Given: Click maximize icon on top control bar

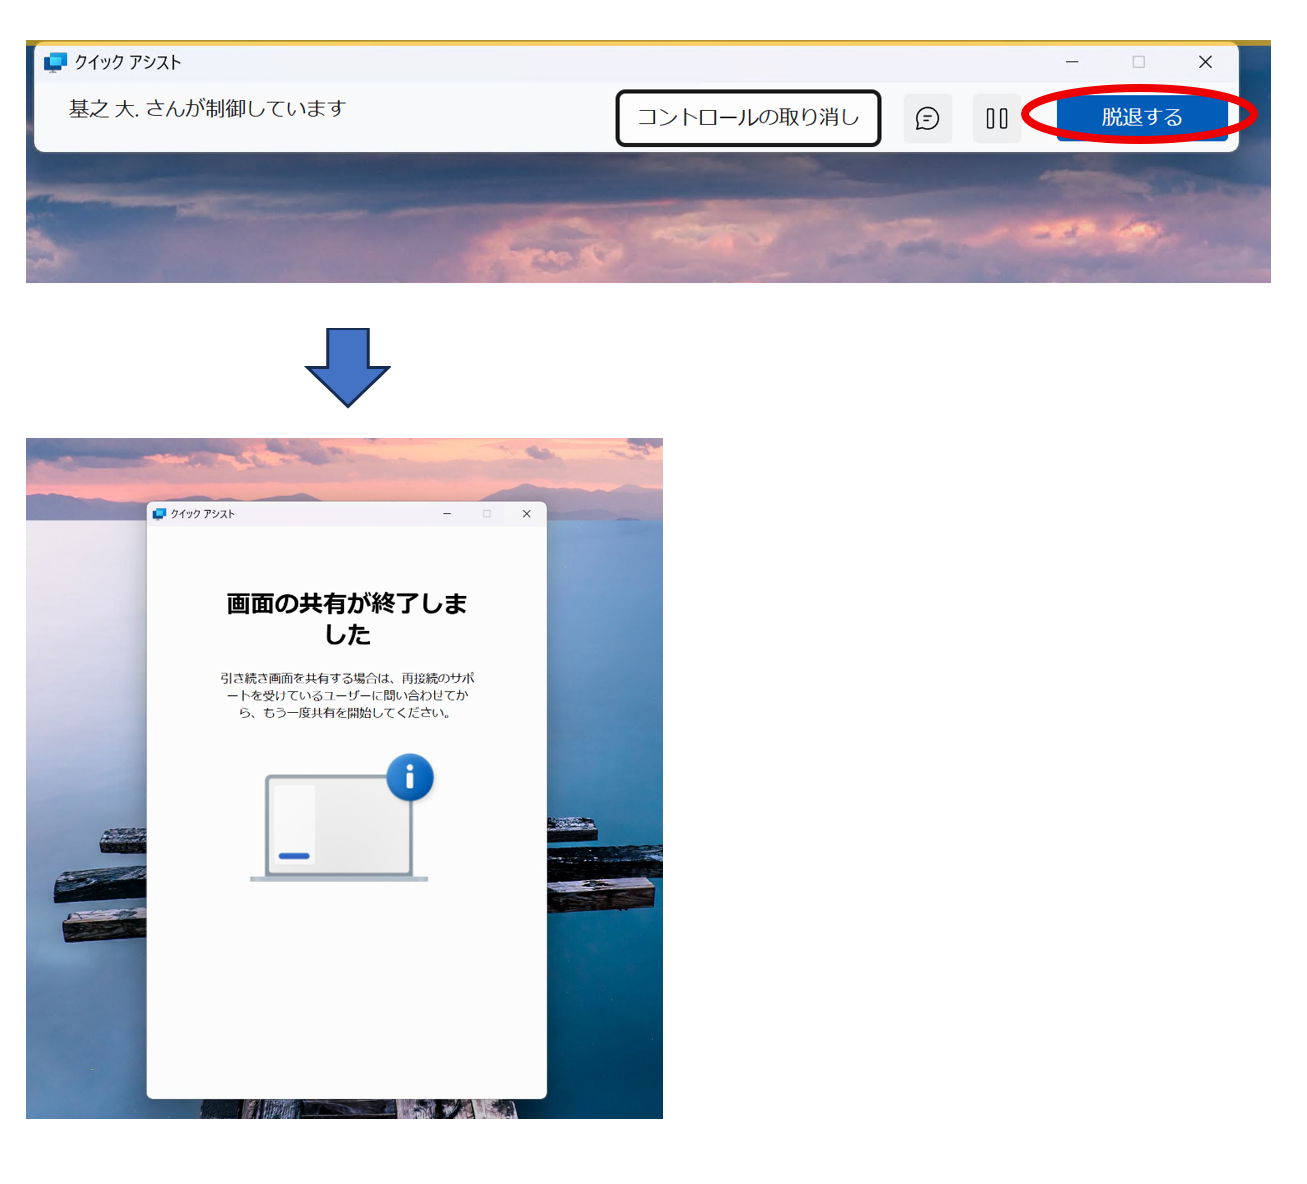Looking at the screenshot, I should [x=1138, y=62].
